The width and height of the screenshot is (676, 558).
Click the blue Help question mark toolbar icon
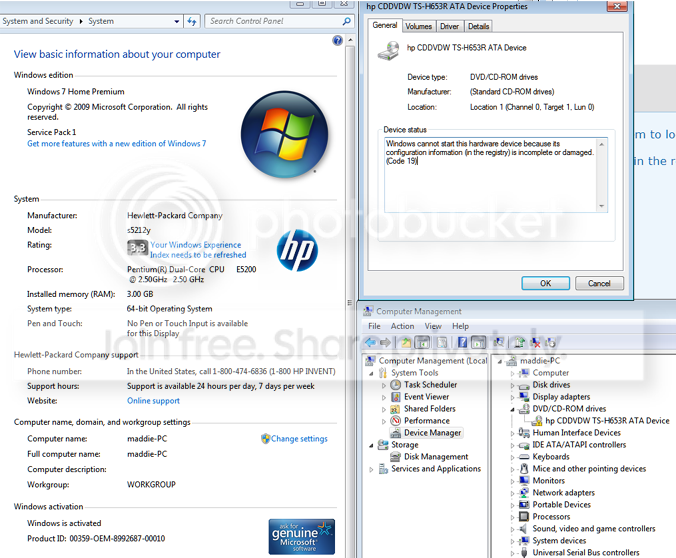tap(462, 342)
